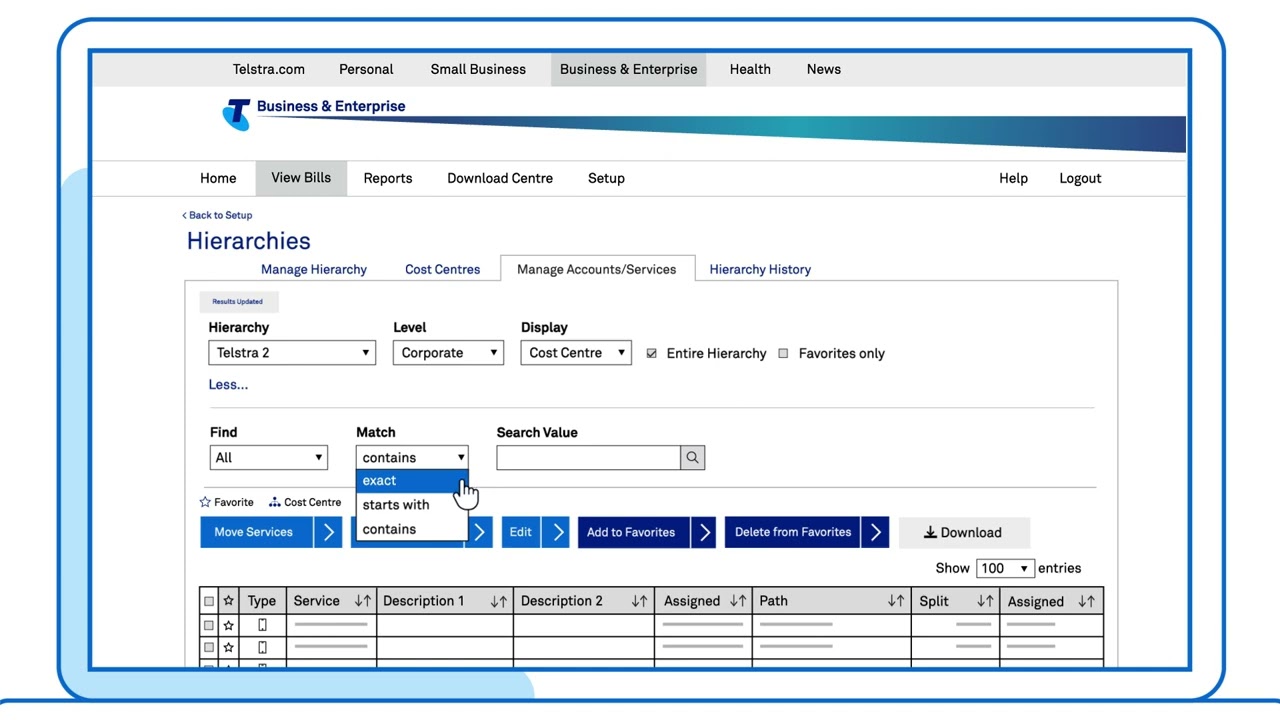Screen dimensions: 1280x720
Task: Click arrow icon beside Add to Favorites
Action: point(704,532)
